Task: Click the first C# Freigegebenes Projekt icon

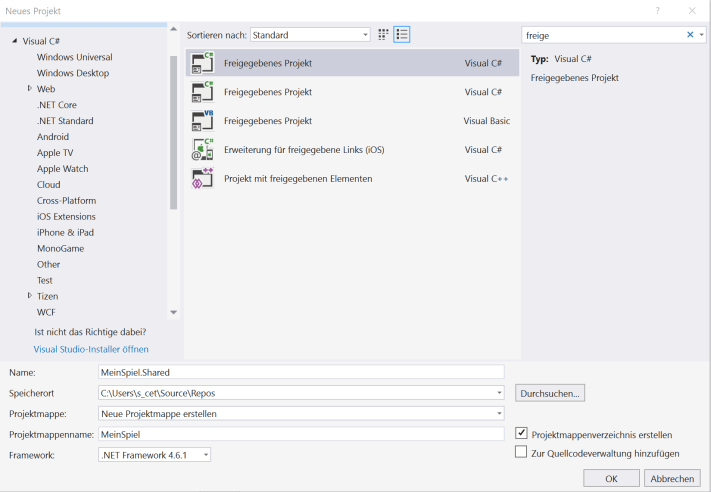Action: coord(202,63)
